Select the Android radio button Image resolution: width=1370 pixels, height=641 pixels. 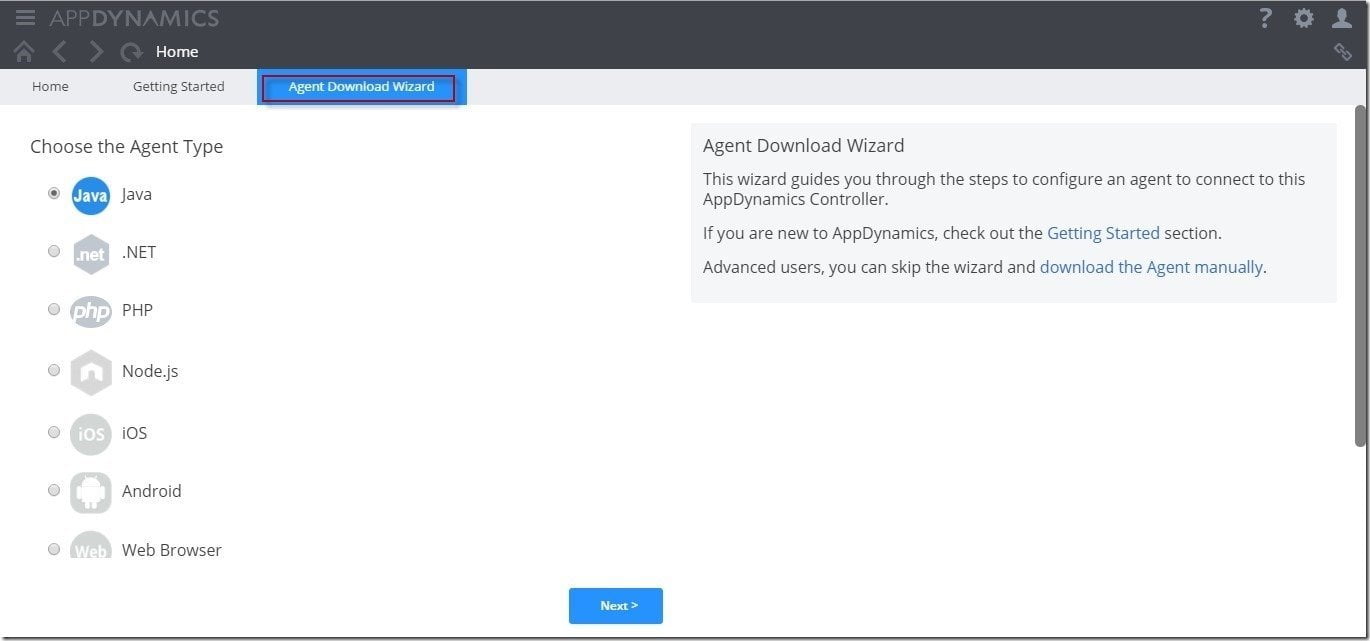tap(54, 490)
